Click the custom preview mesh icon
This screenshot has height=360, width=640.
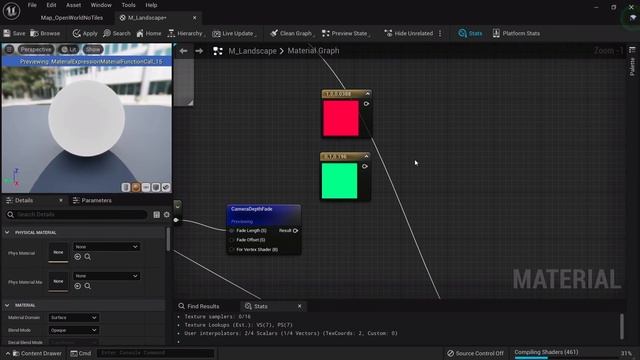tap(166, 187)
